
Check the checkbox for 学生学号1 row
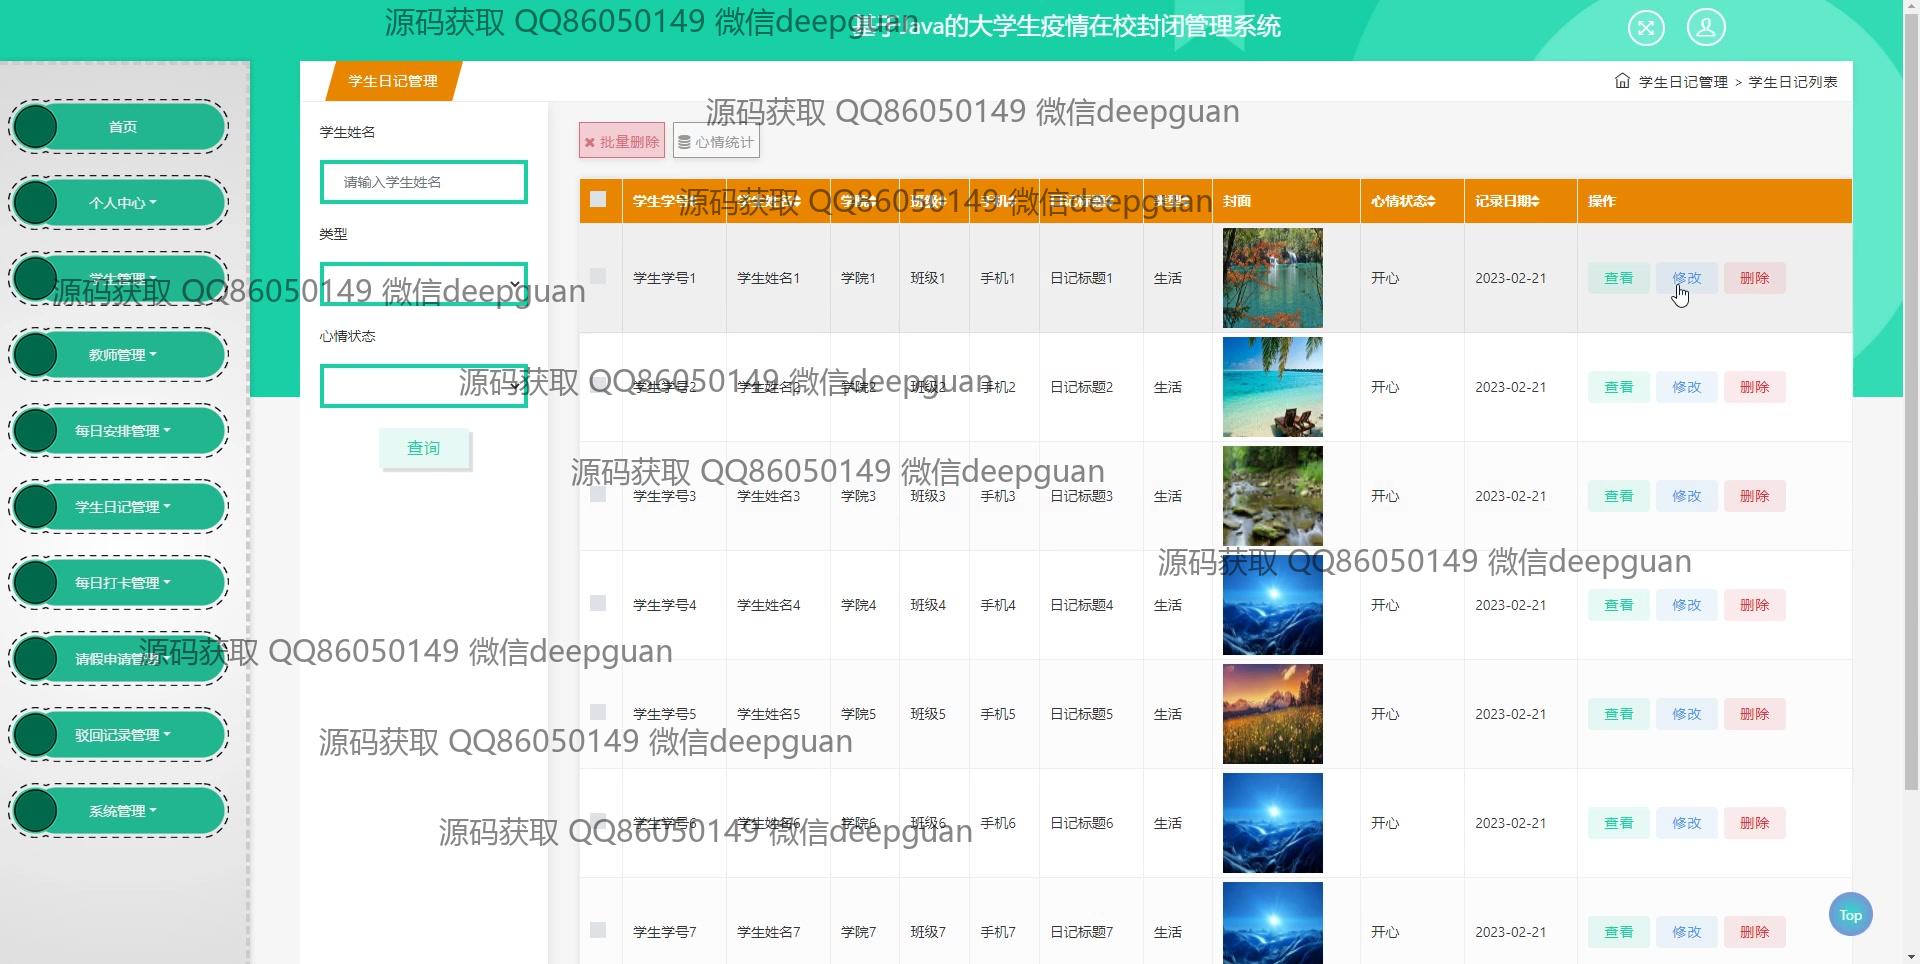598,276
